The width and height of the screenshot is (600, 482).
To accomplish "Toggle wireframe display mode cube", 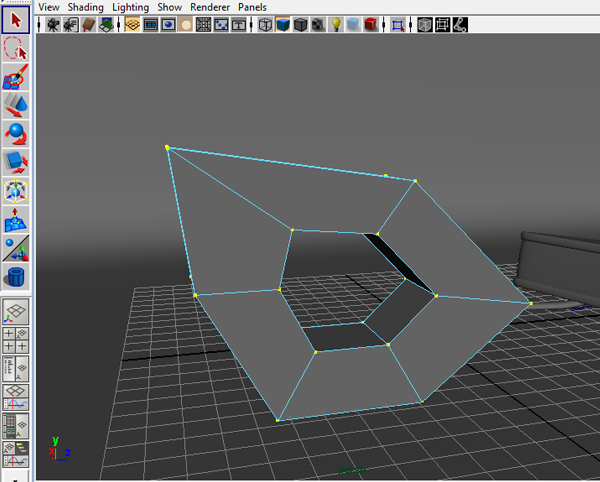I will (x=265, y=25).
